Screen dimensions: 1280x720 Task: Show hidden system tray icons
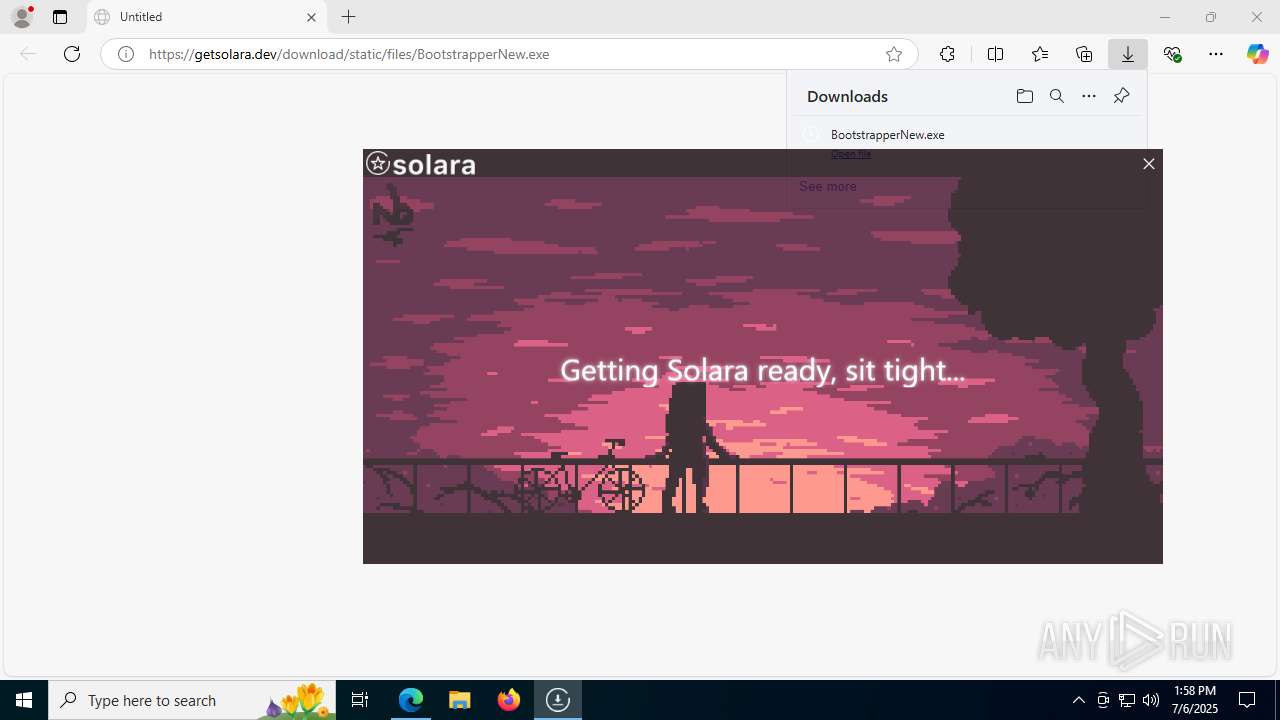(x=1078, y=700)
